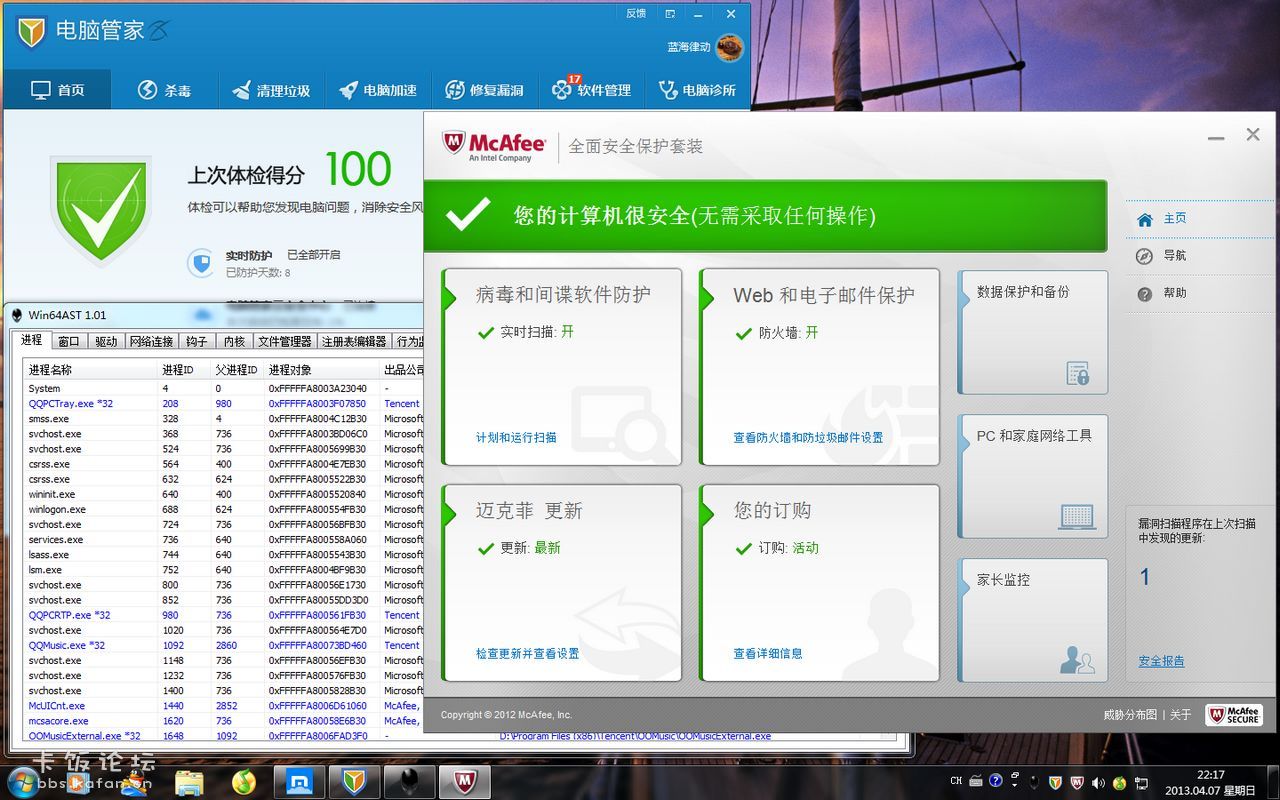This screenshot has width=1280, height=800.
Task: Switch to 进程 tab in Win64AST
Action: (x=32, y=341)
